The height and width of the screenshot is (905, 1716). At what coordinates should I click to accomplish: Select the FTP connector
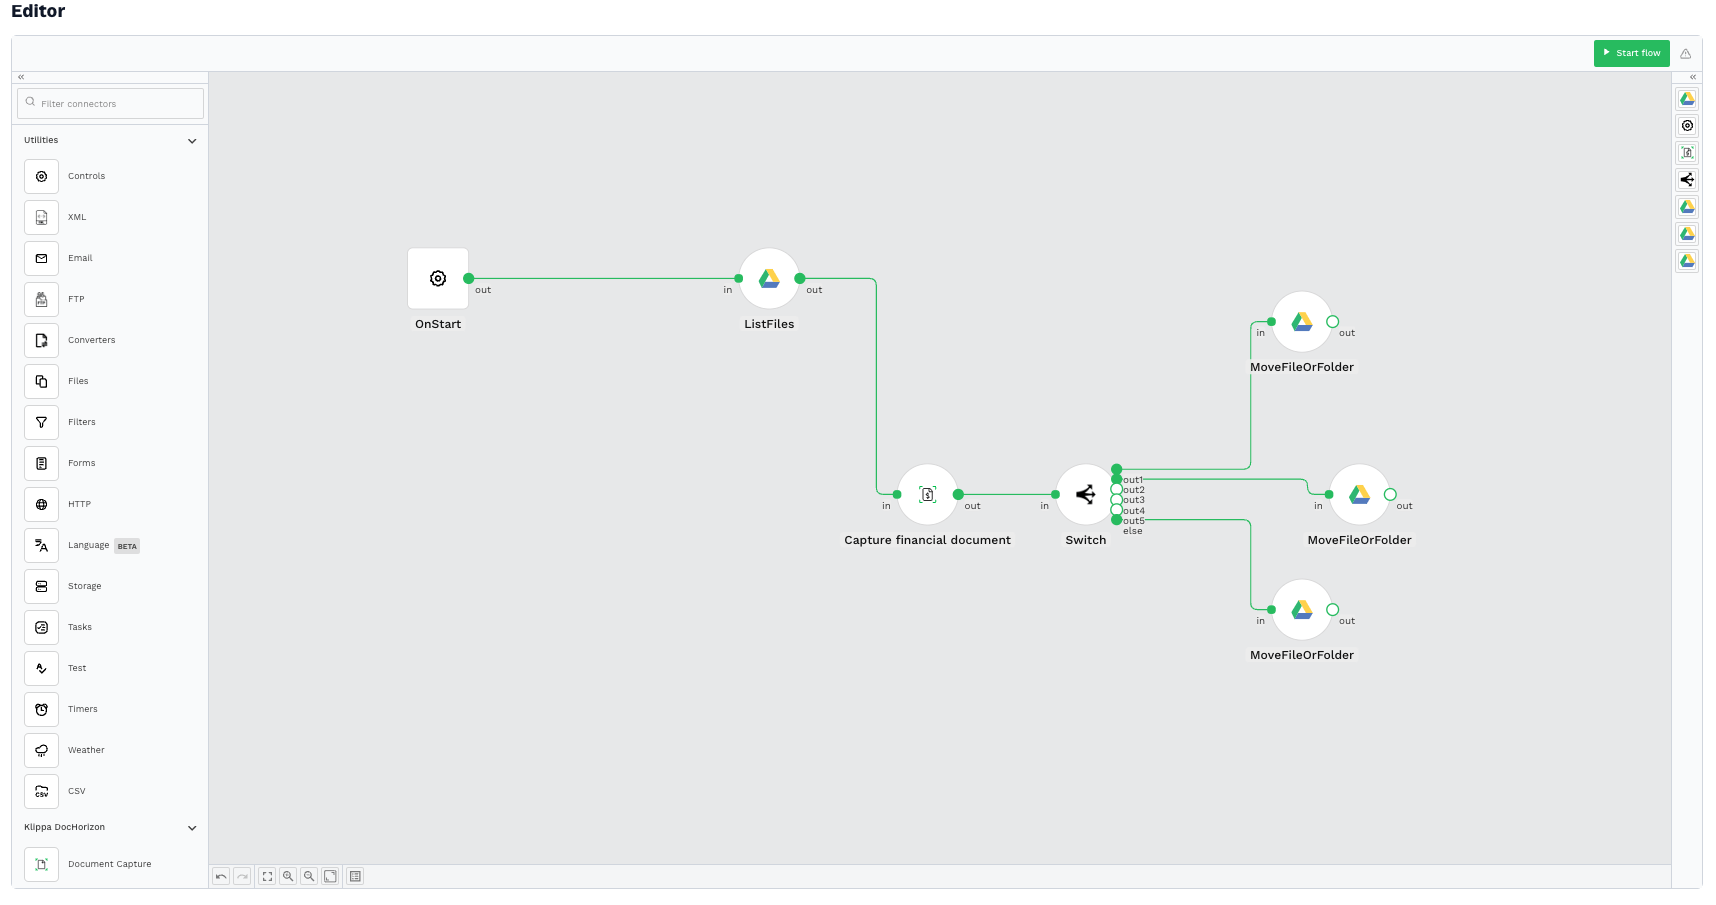pyautogui.click(x=78, y=299)
